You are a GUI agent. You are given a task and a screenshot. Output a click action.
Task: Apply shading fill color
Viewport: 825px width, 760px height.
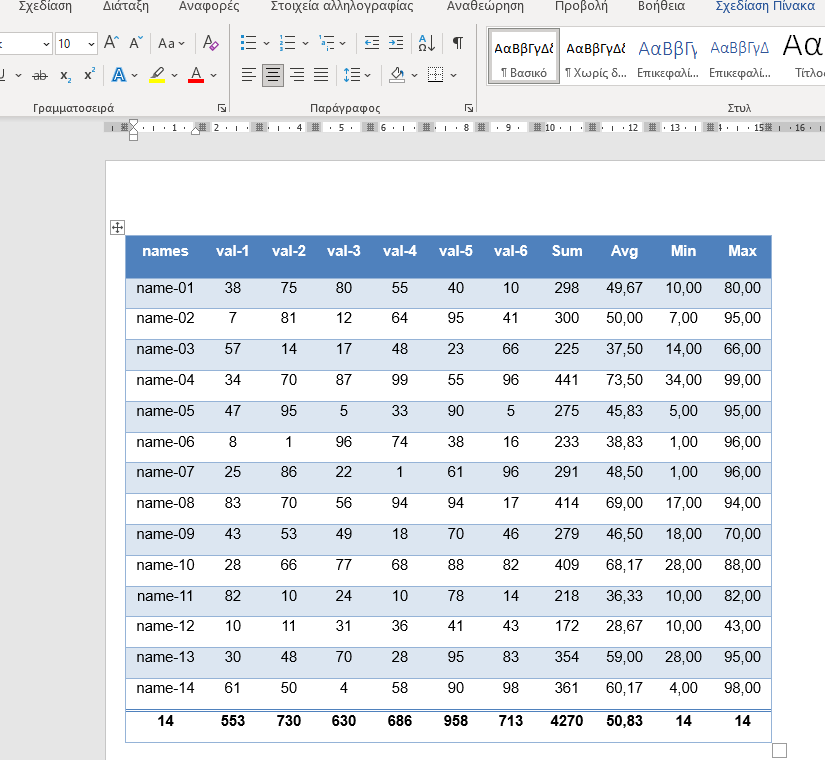tap(397, 75)
